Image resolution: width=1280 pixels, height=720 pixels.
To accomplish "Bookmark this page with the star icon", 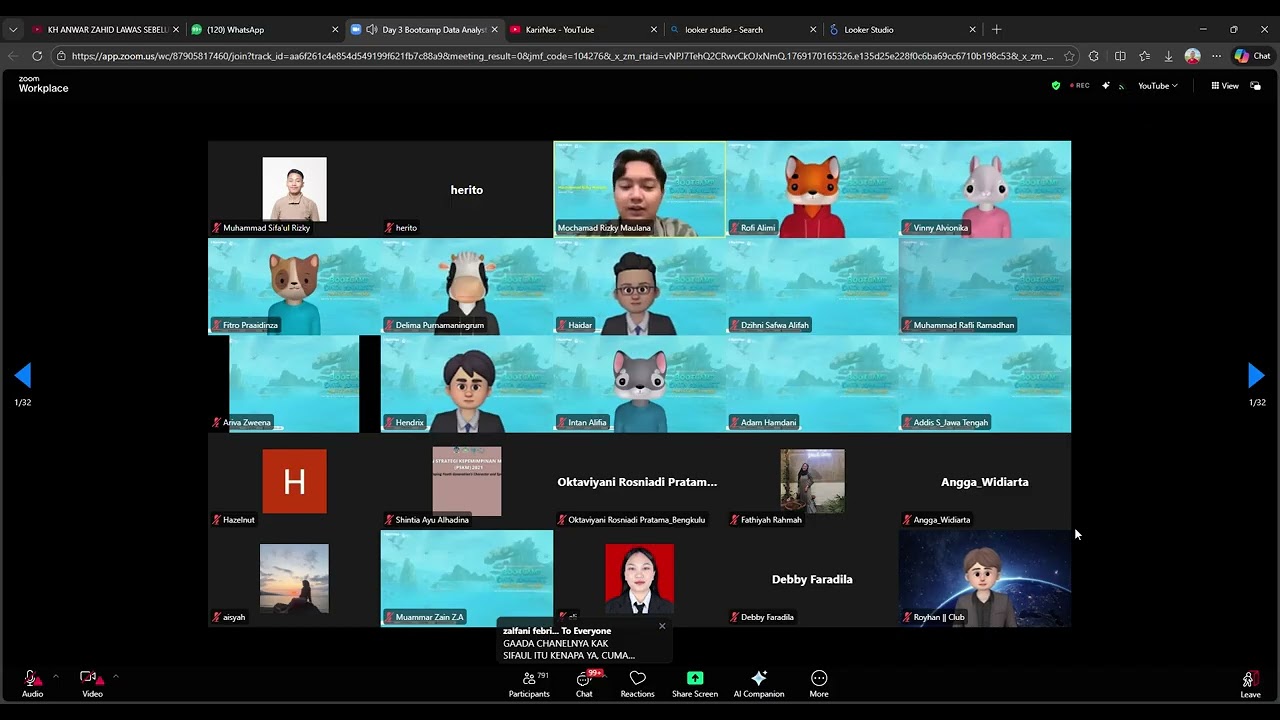I will 1069,56.
